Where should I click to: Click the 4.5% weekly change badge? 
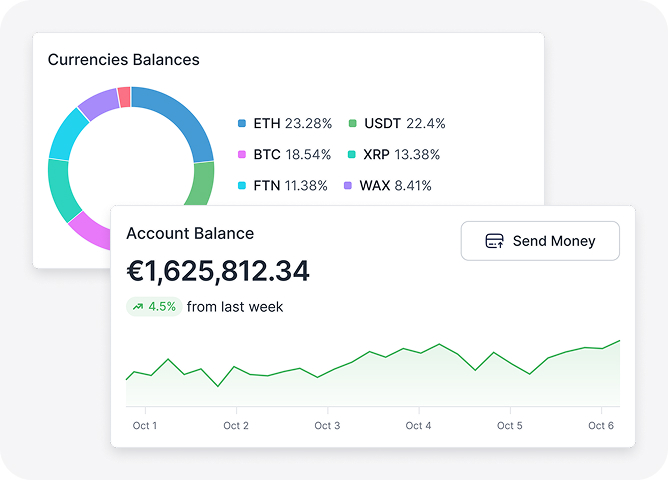point(153,307)
